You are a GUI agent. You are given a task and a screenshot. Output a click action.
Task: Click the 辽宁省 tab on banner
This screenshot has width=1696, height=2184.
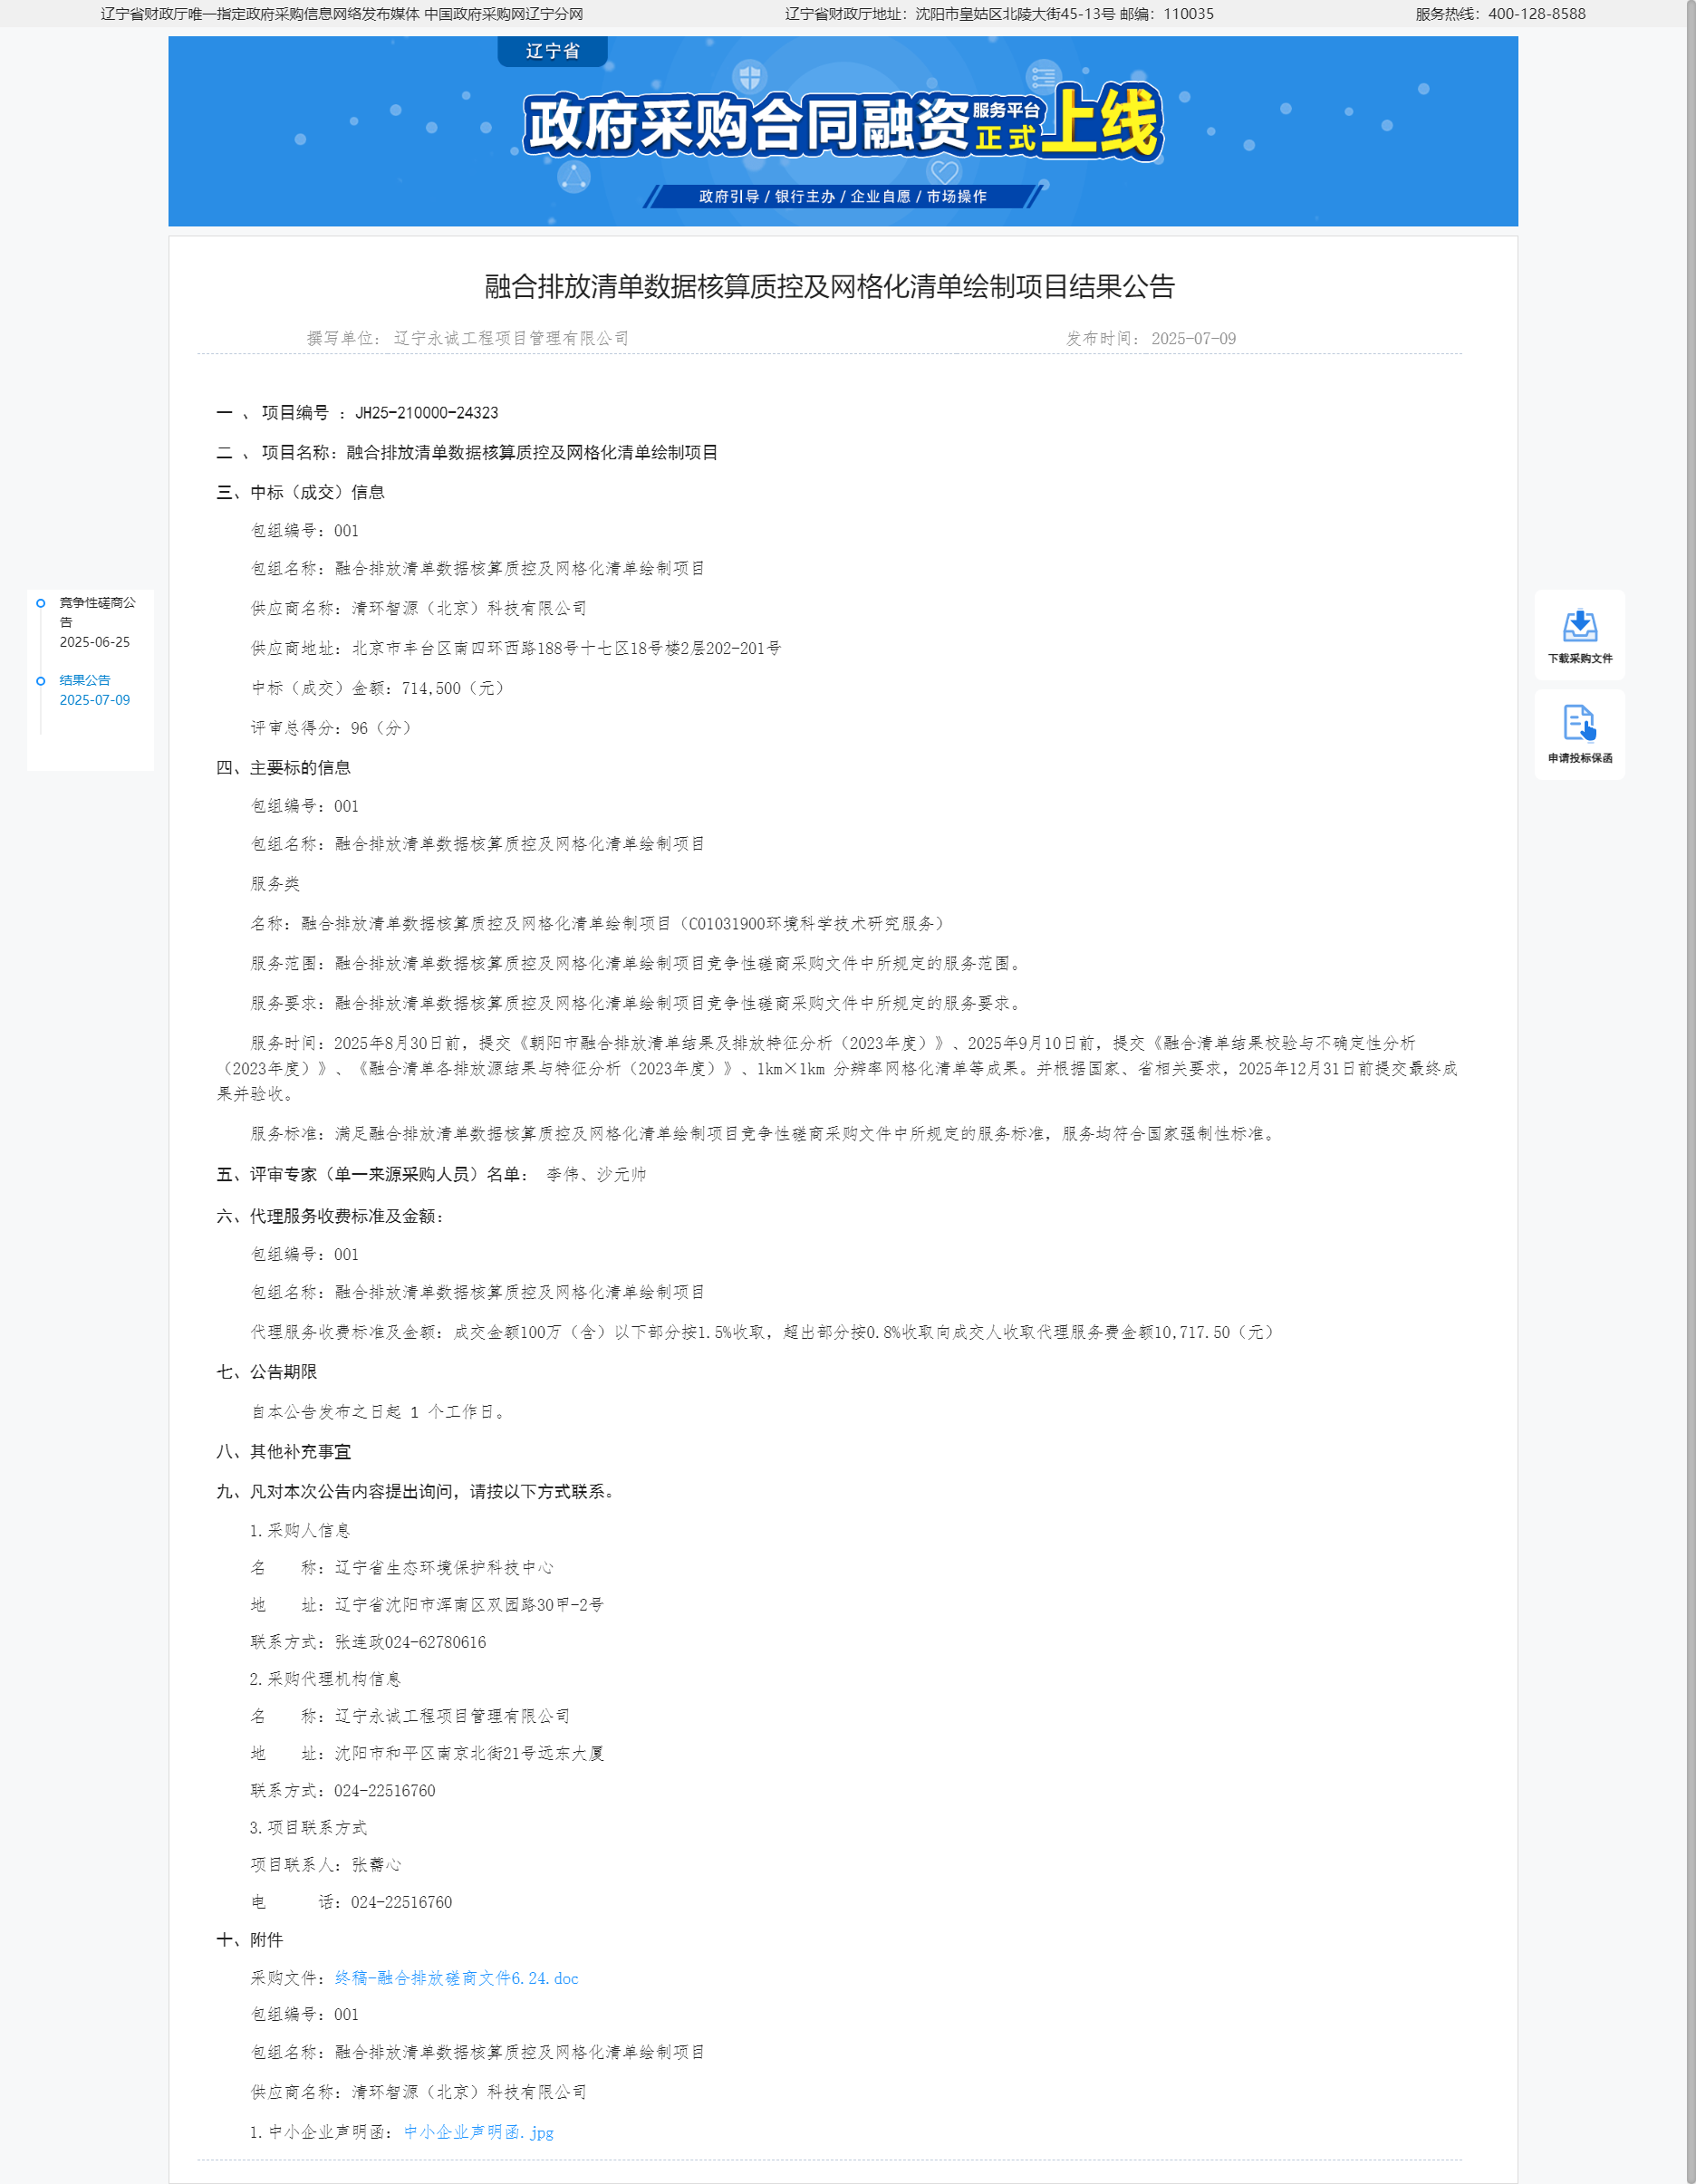click(552, 51)
